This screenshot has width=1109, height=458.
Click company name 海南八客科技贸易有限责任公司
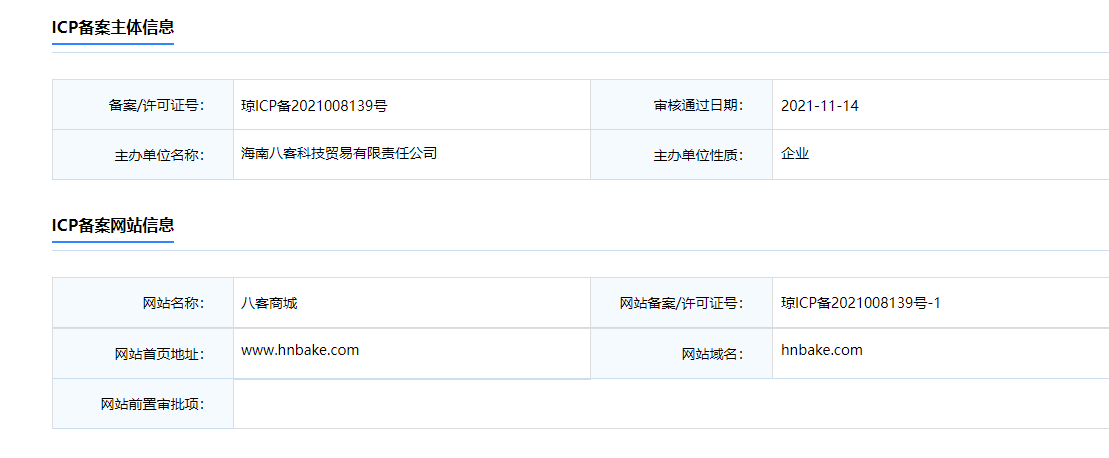point(339,152)
